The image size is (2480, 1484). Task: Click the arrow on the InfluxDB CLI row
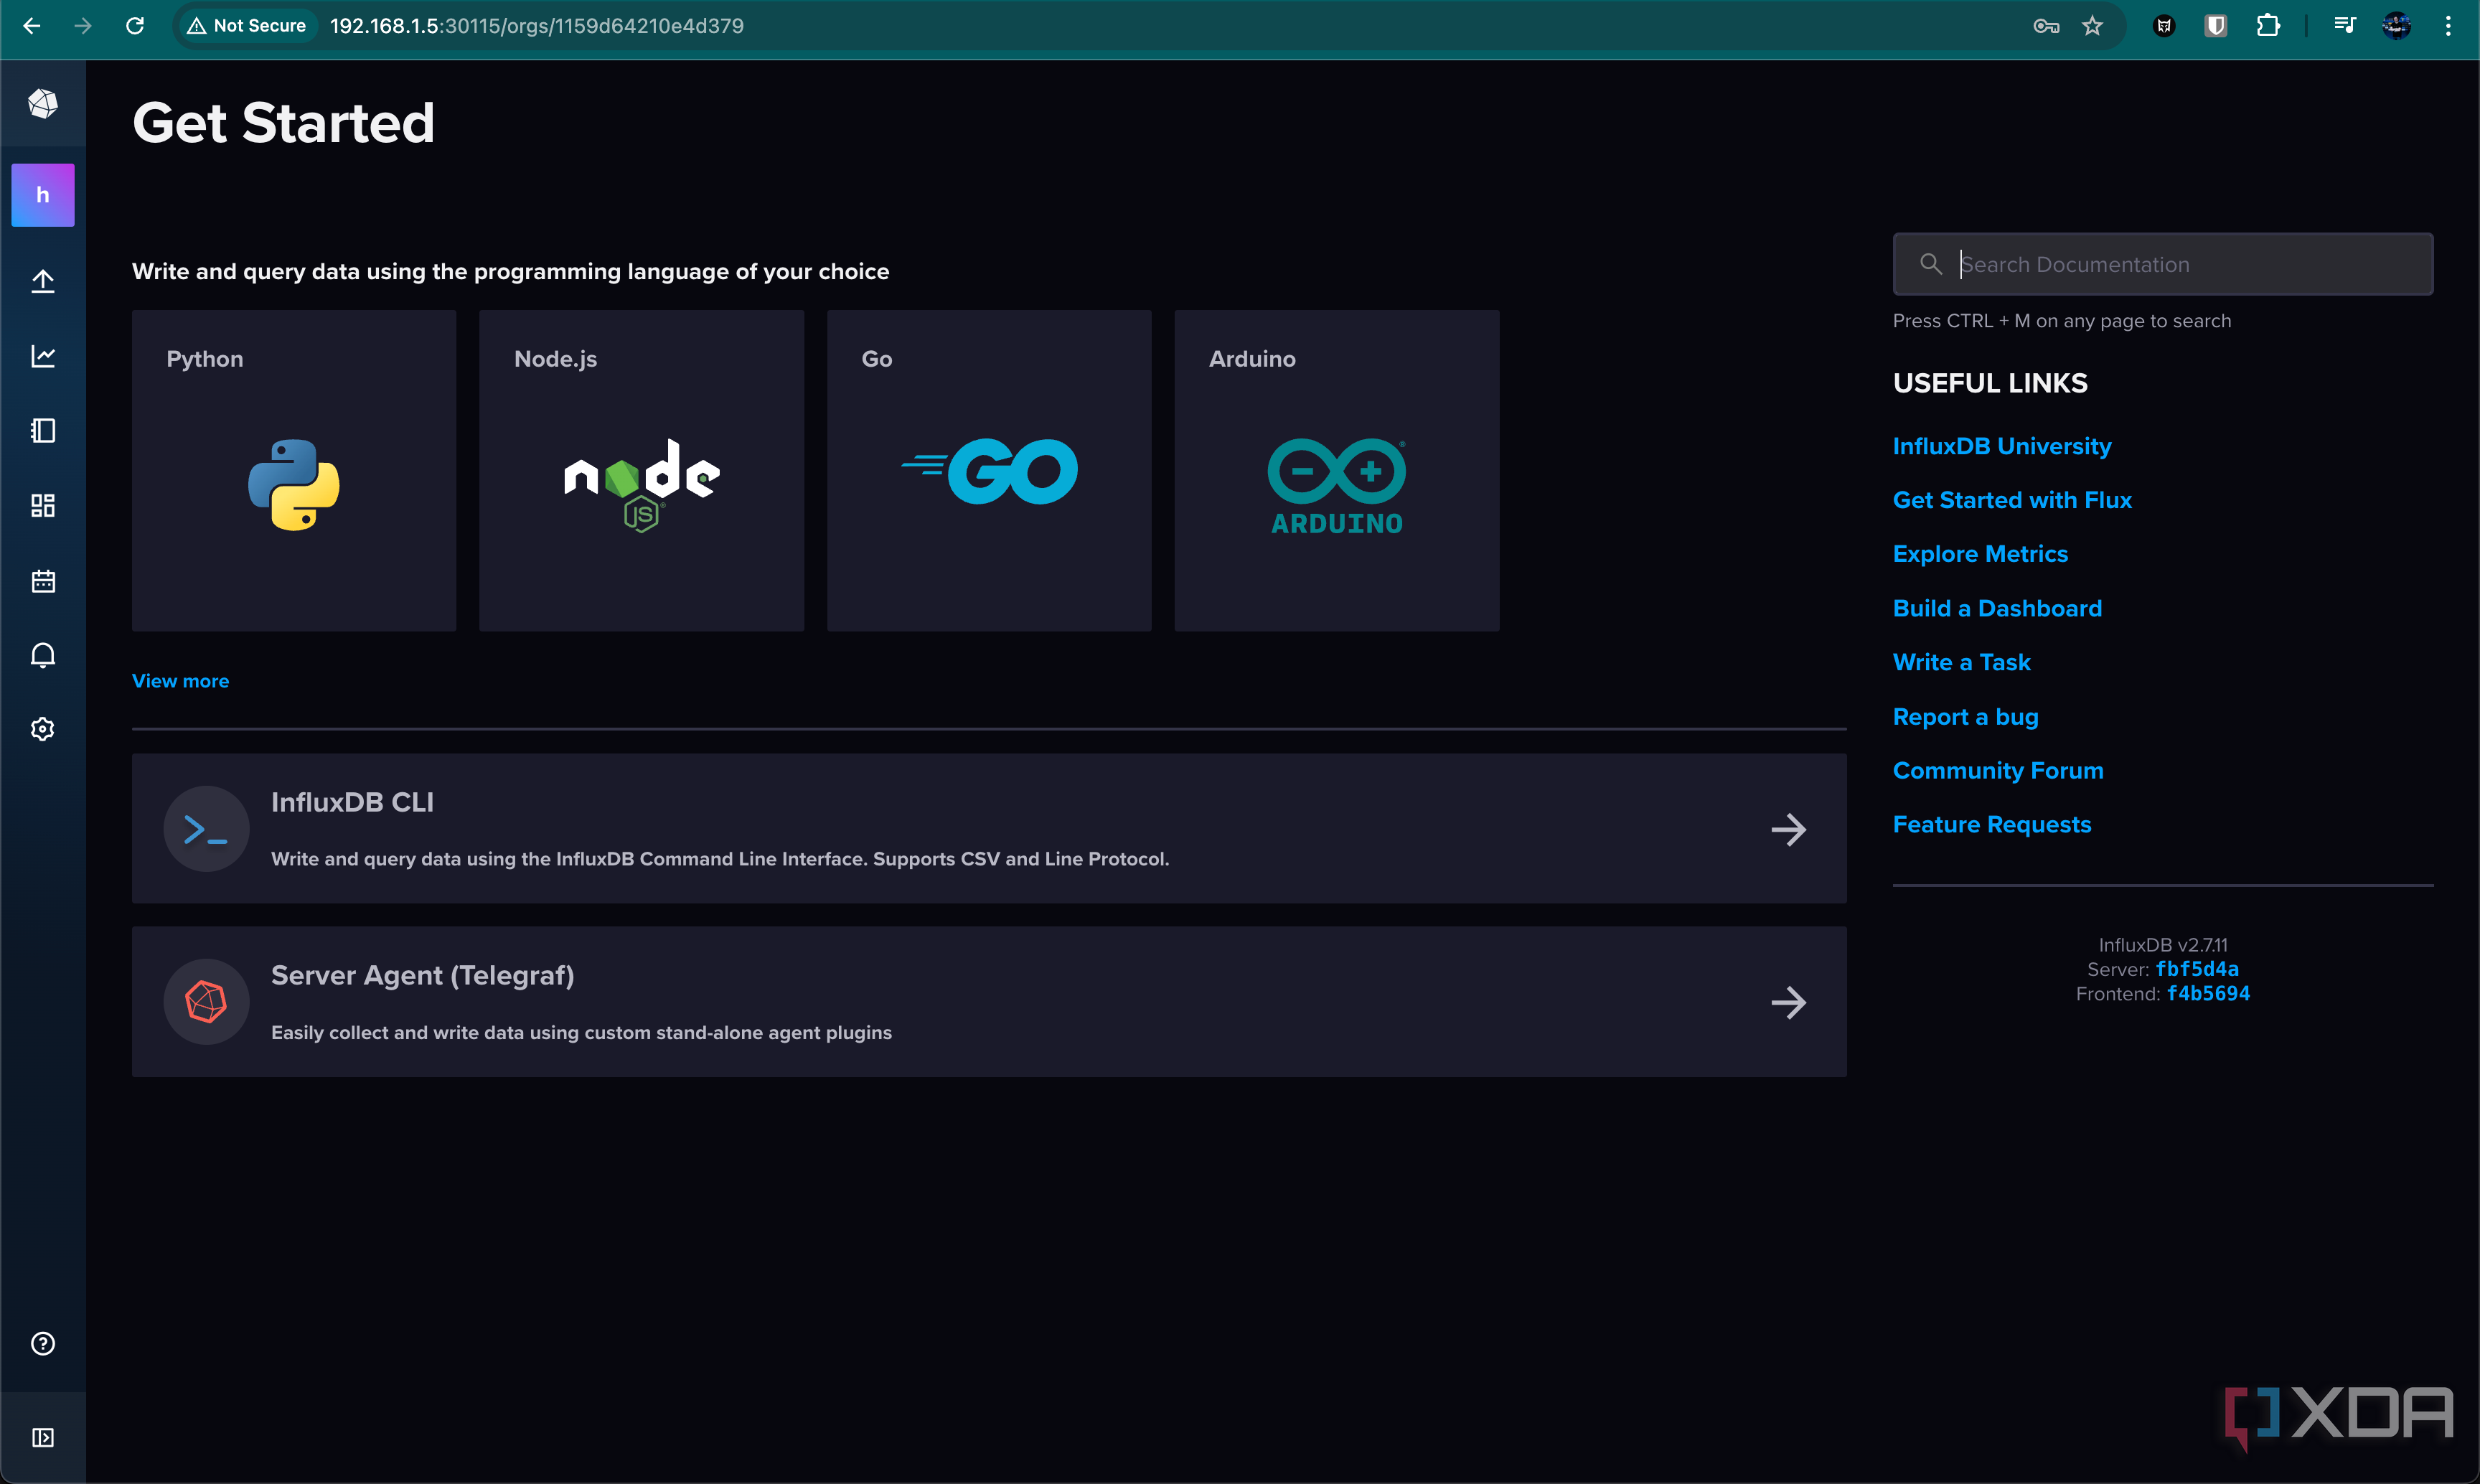tap(1788, 829)
